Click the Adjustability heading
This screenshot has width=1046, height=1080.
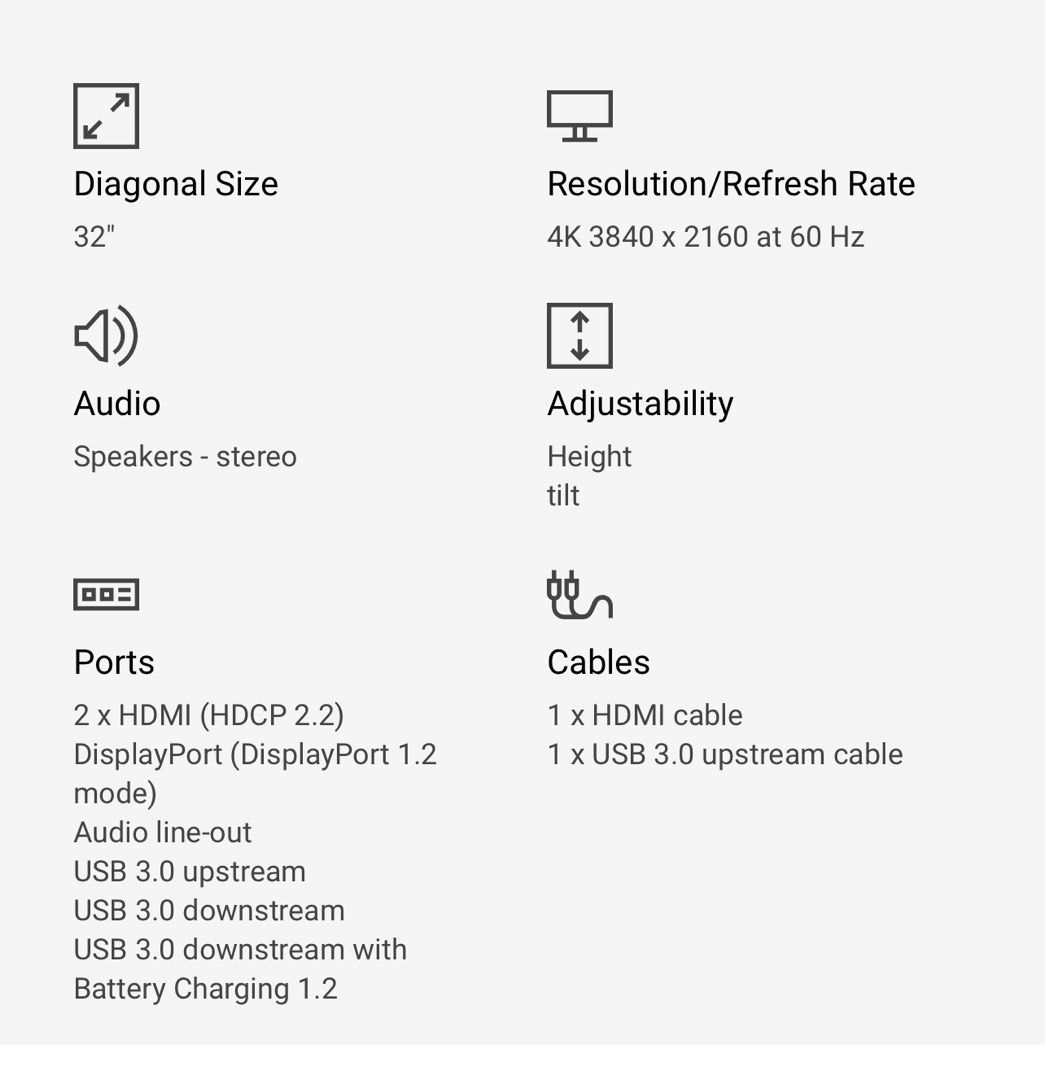640,404
